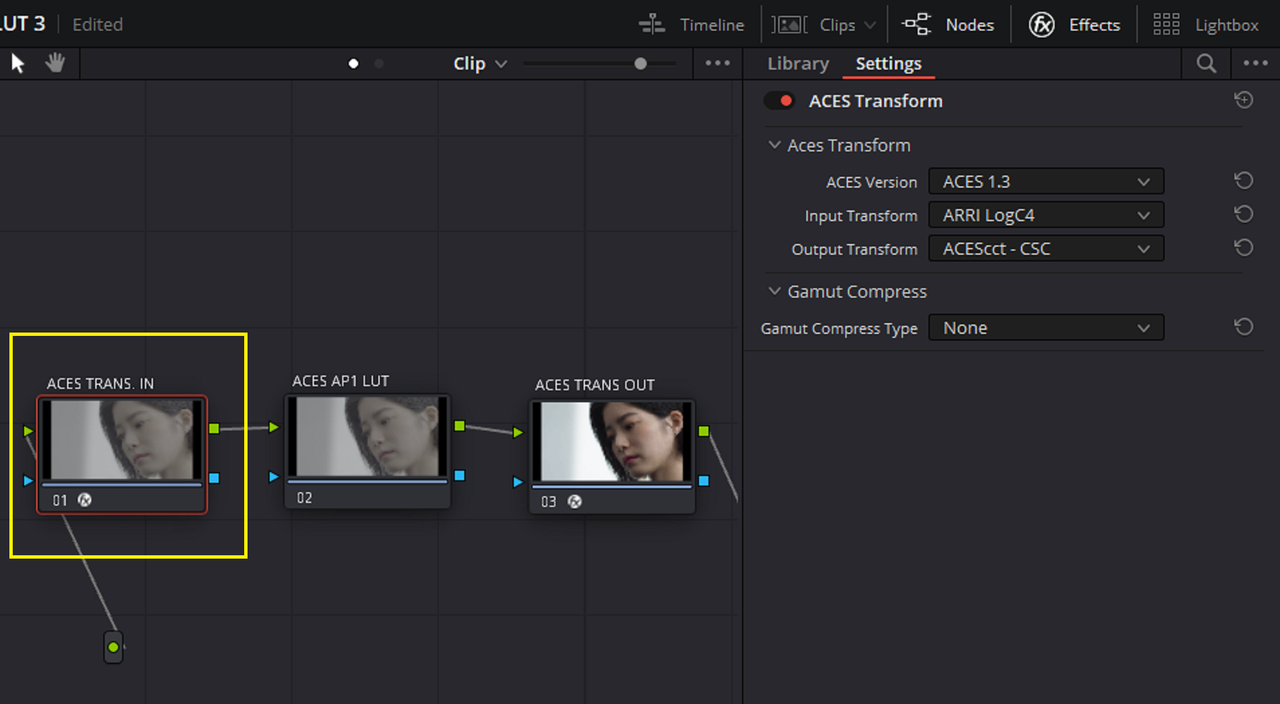Open the Lightbox view
Screen dimensions: 1280x704
(x=1205, y=25)
